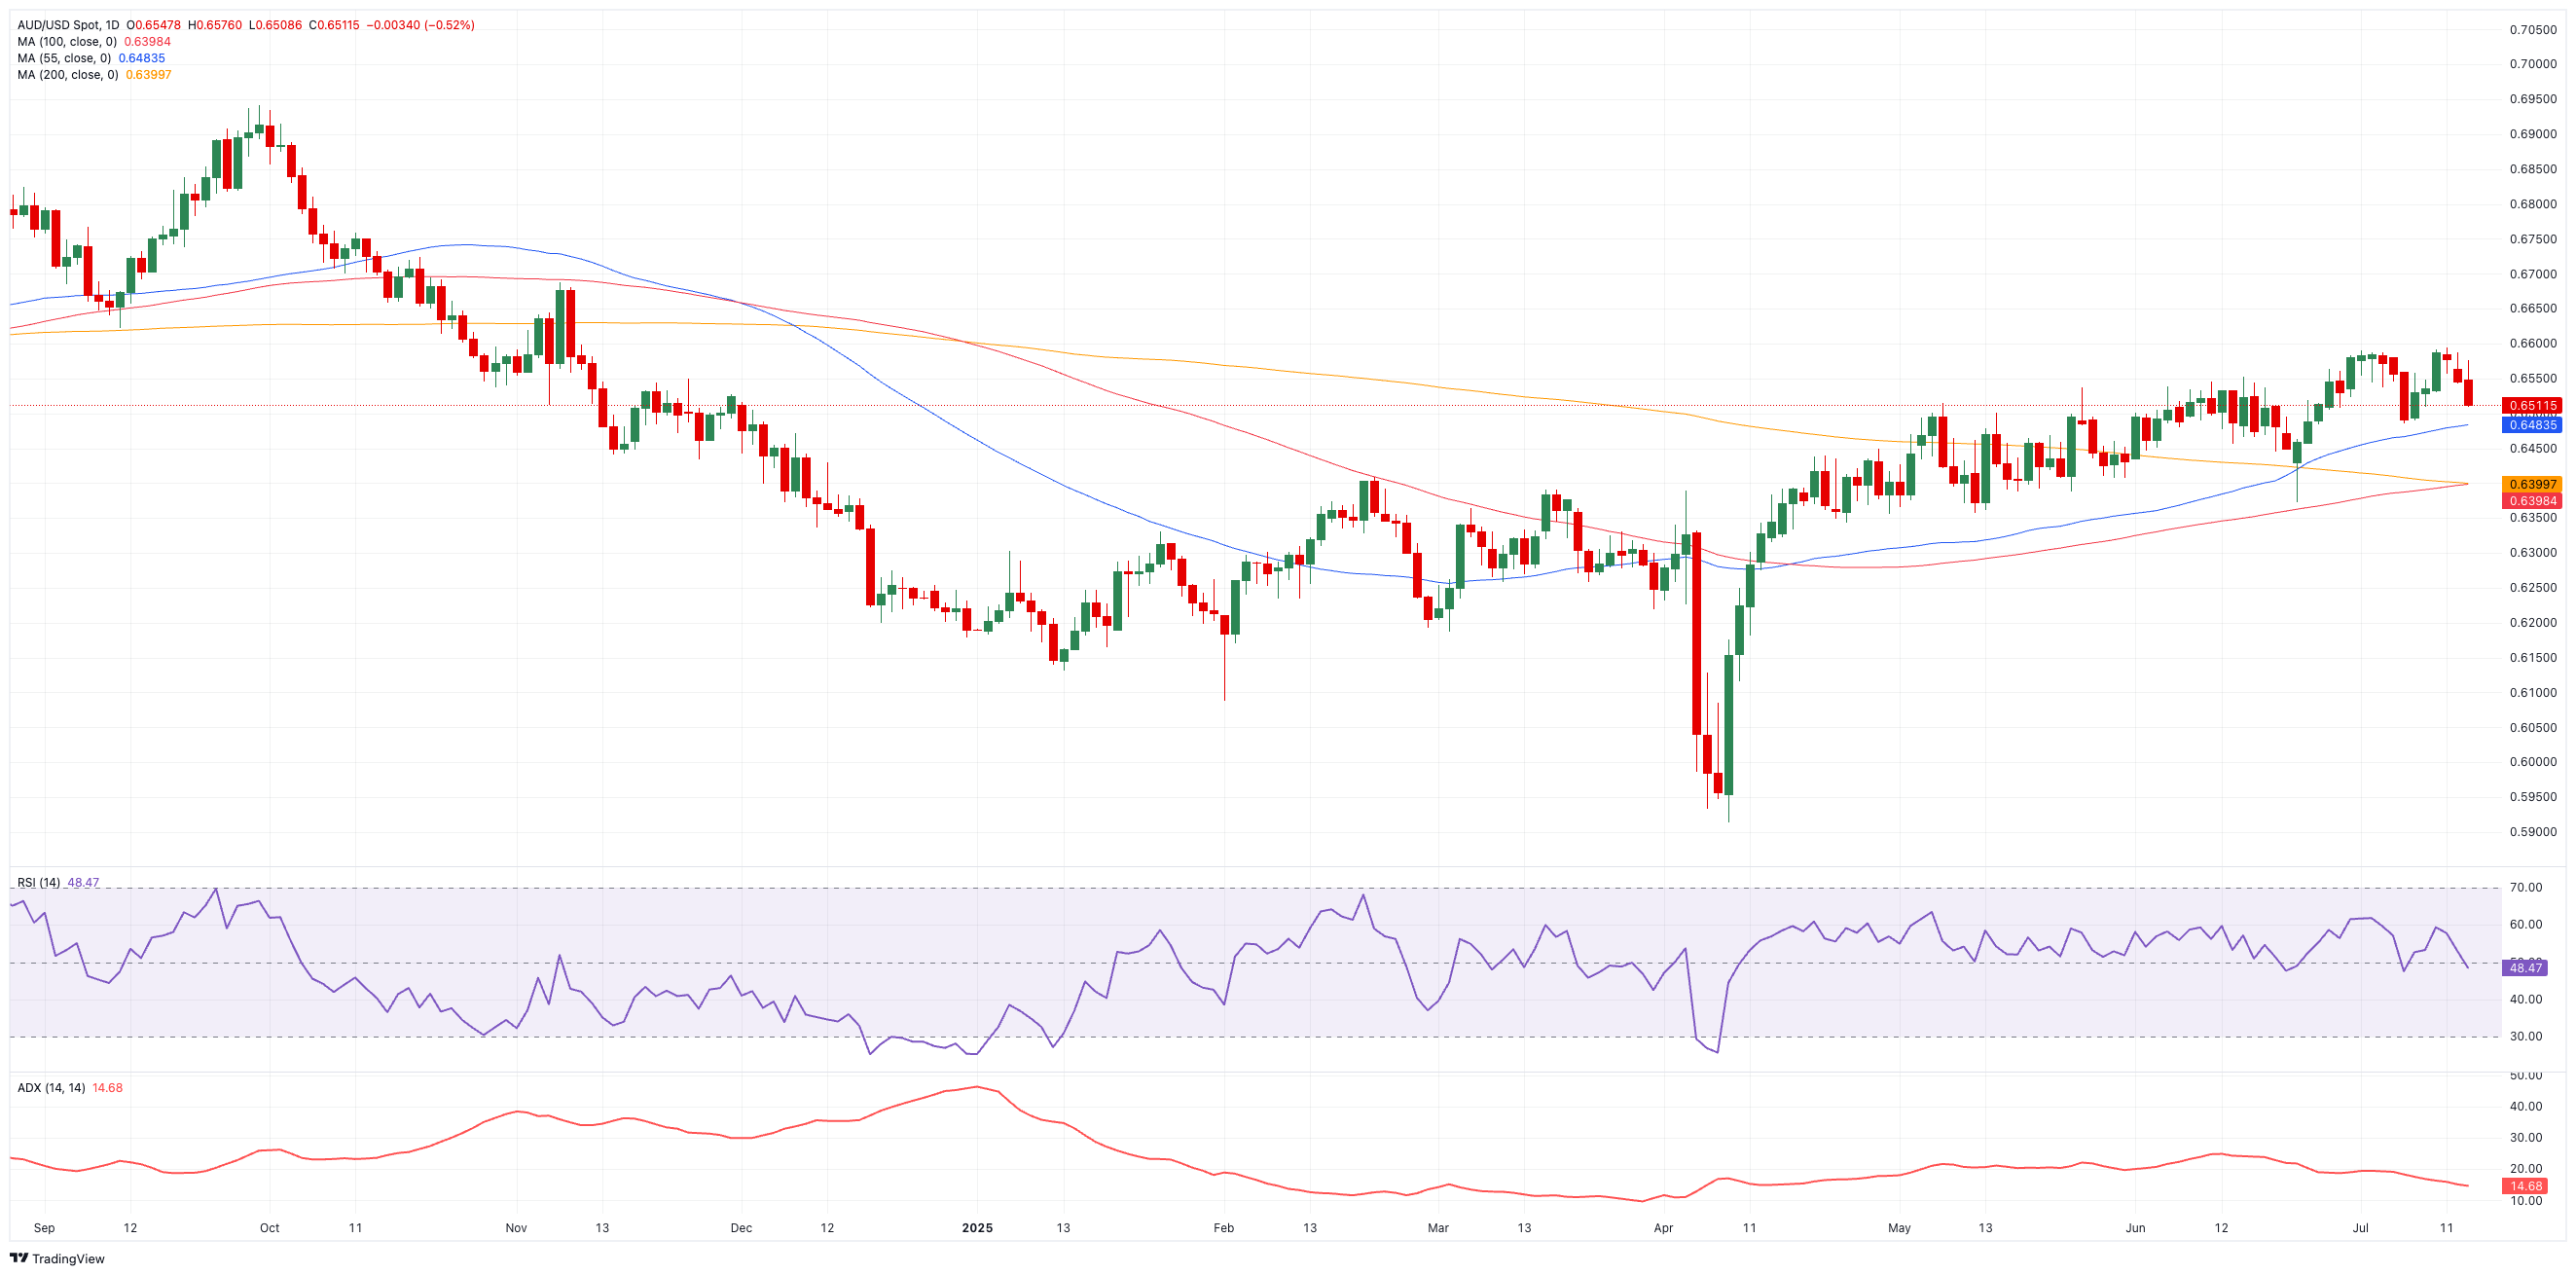2576x1275 pixels.
Task: Click the orange 0.63997 price tag
Action: (2532, 484)
